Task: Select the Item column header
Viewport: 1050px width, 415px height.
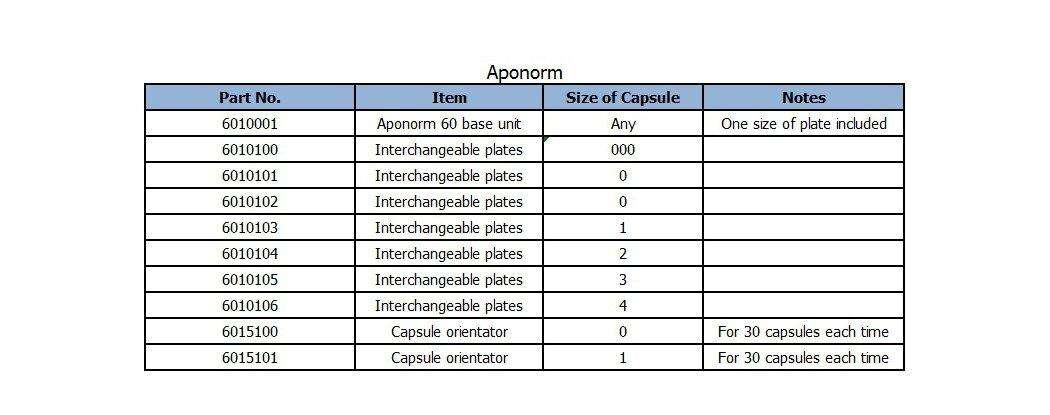Action: (x=449, y=98)
